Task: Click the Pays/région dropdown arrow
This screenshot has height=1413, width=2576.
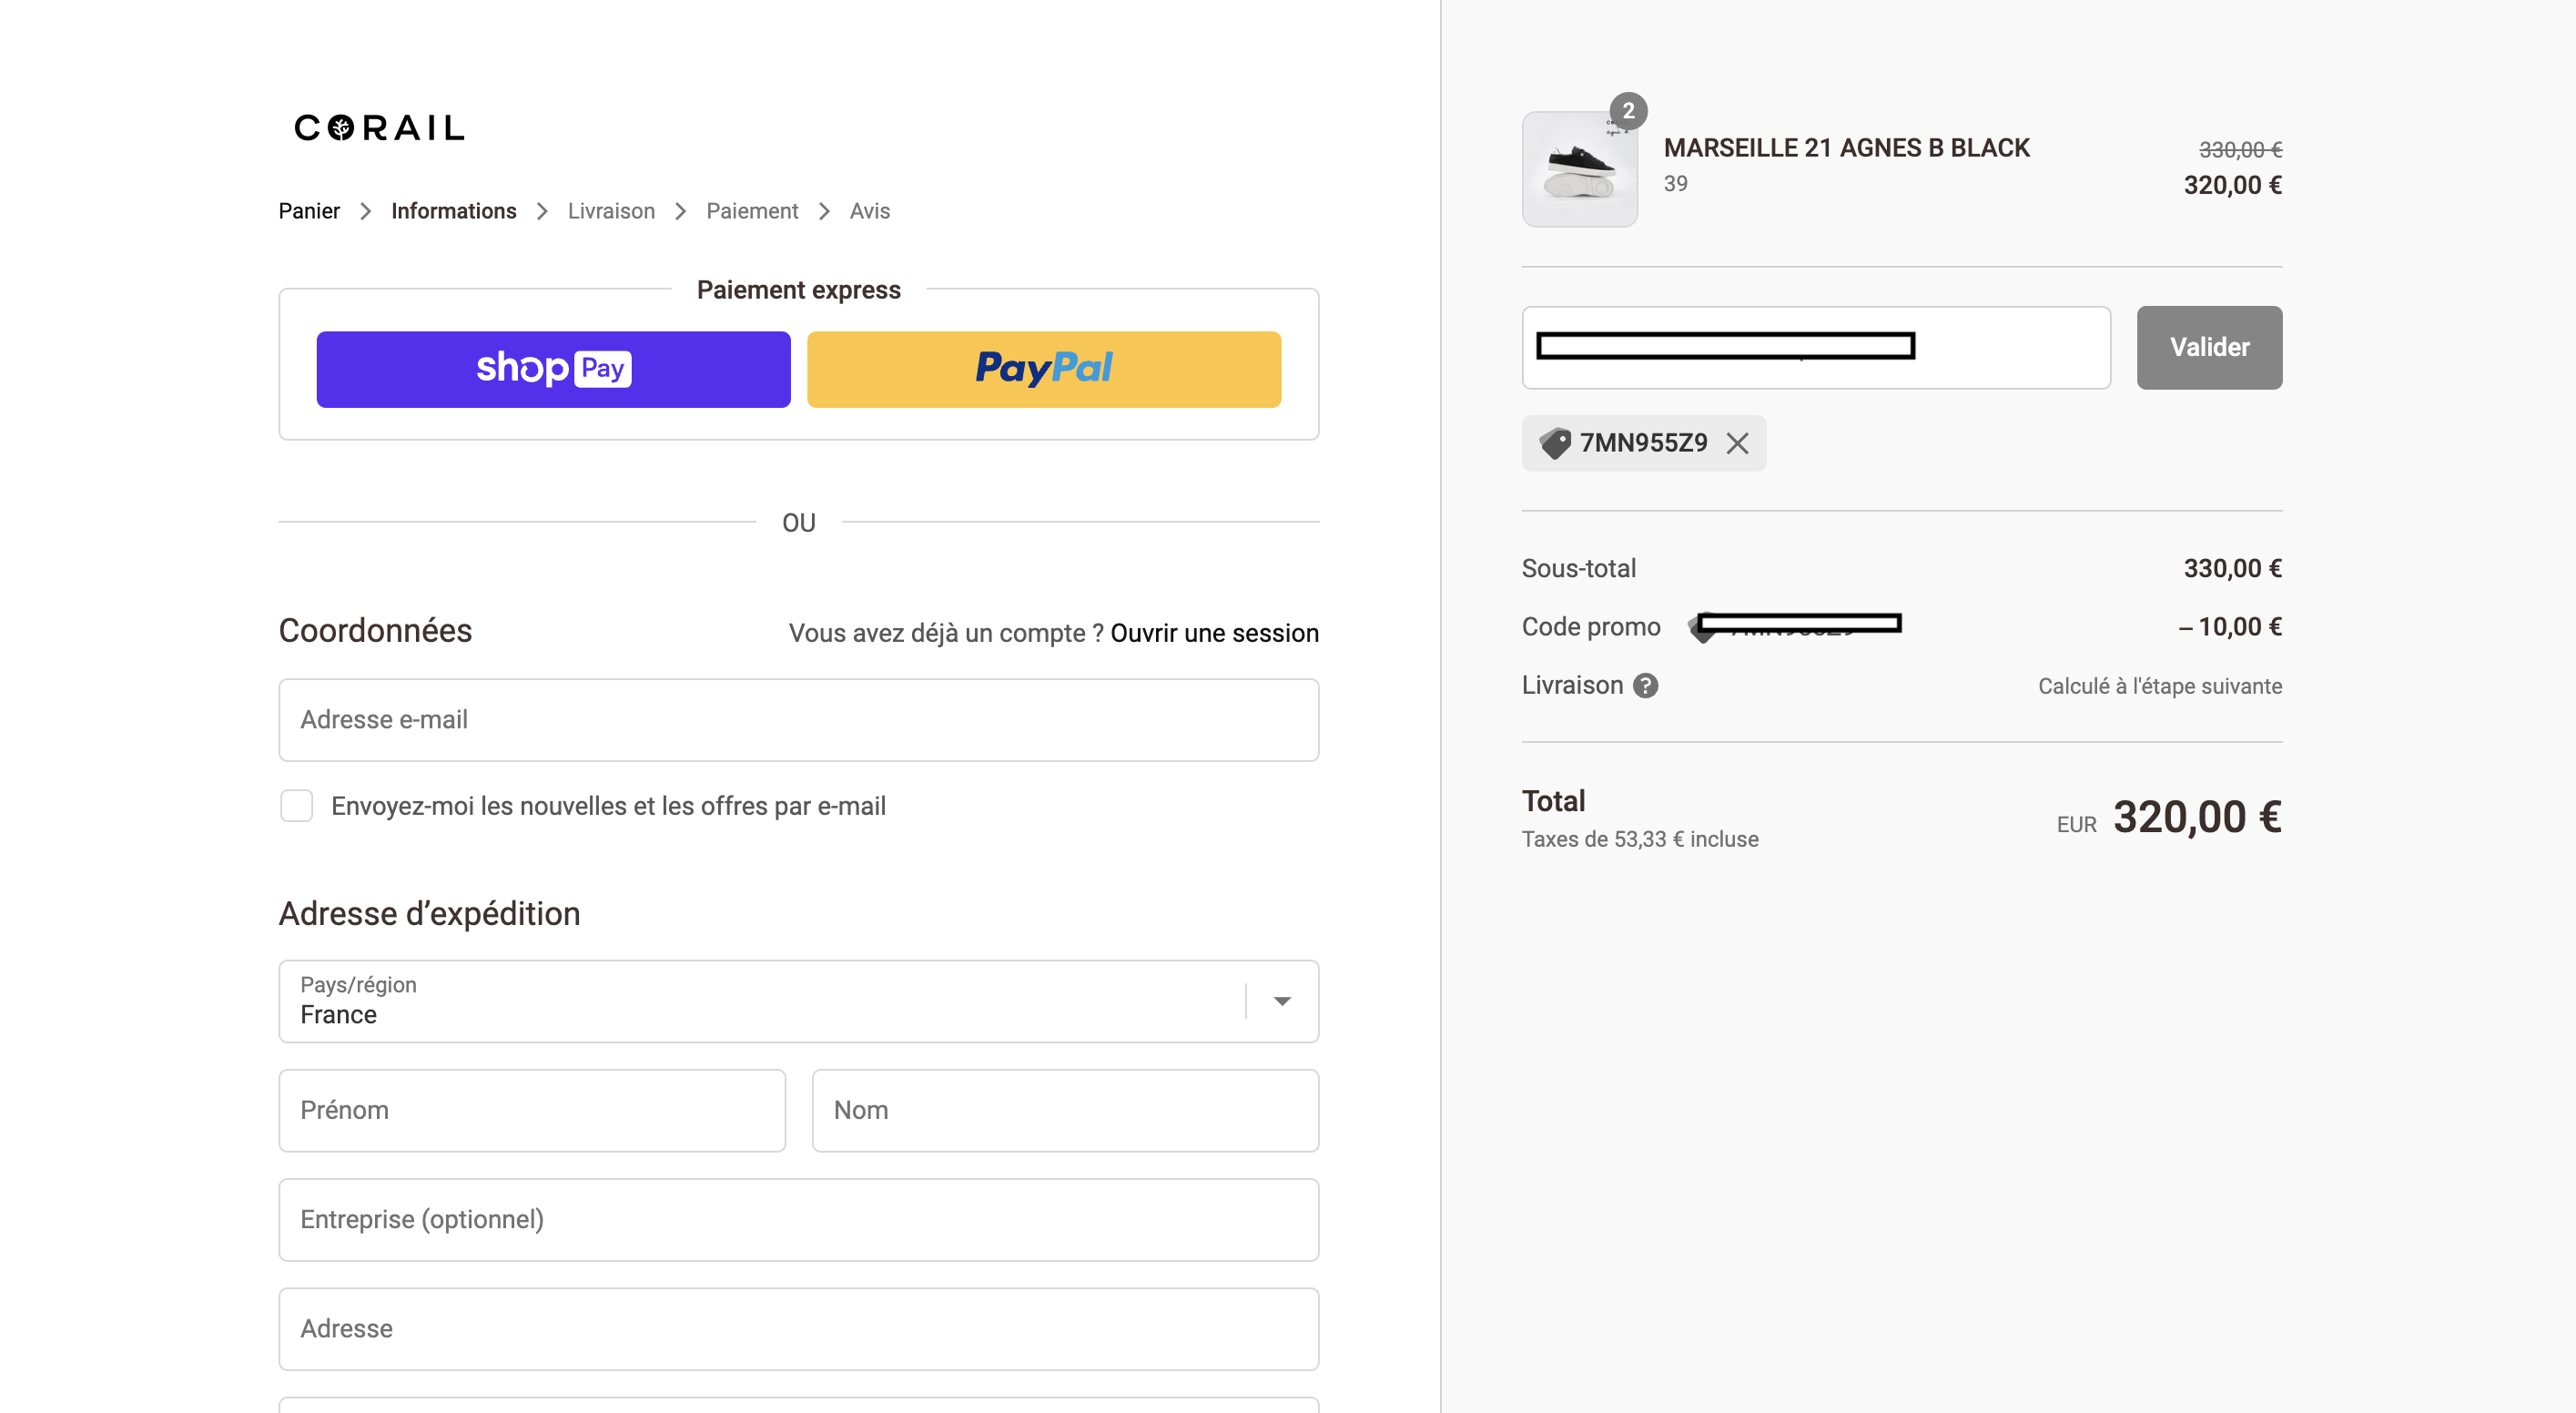Action: click(x=1282, y=1001)
